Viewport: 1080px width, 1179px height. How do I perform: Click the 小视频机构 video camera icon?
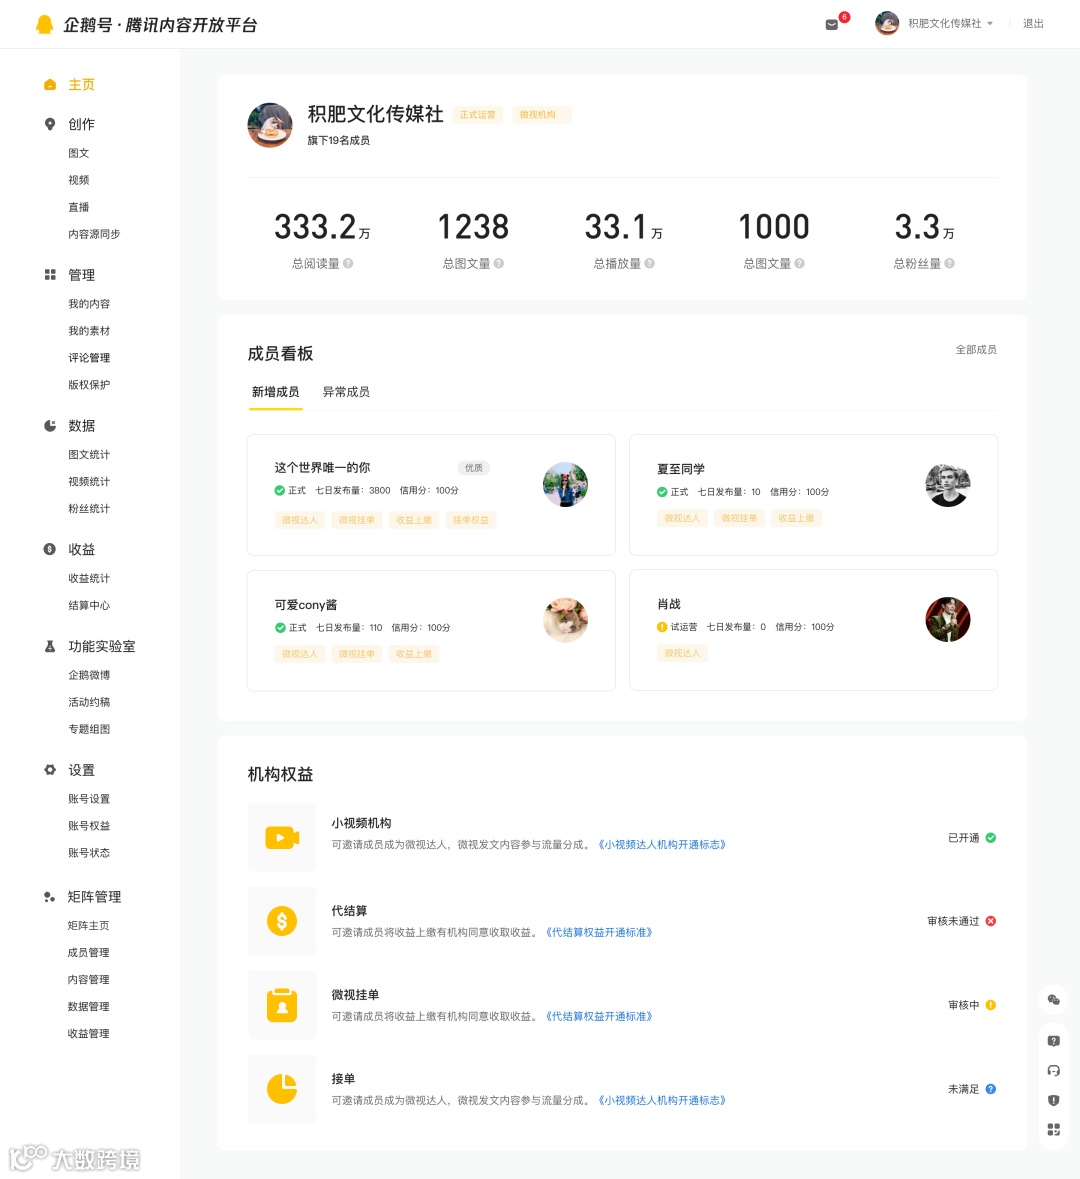pos(282,837)
